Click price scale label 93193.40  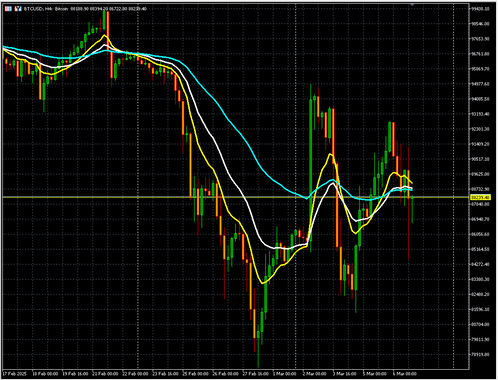coord(480,114)
